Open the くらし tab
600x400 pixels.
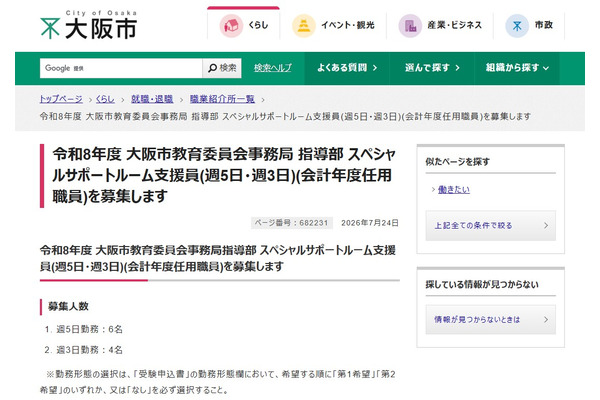(243, 24)
